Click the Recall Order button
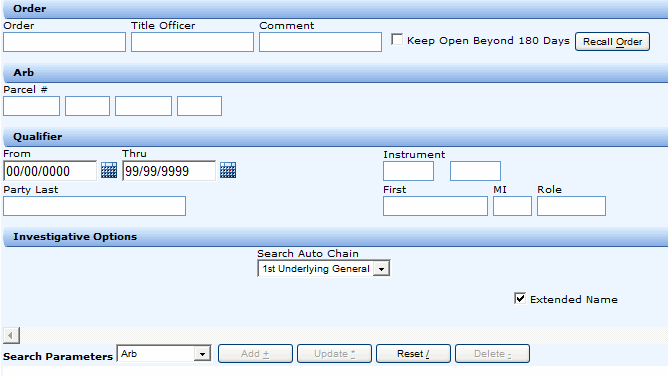This screenshot has height=376, width=668. pos(612,42)
